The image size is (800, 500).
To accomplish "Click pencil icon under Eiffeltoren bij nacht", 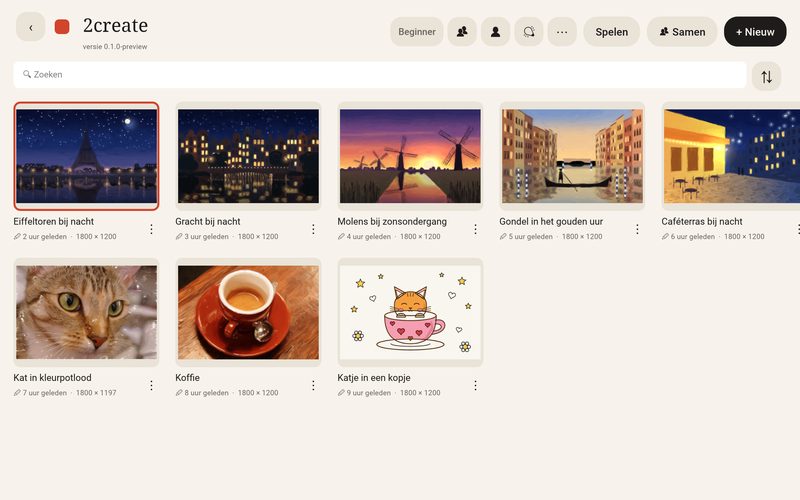I will click(17, 237).
